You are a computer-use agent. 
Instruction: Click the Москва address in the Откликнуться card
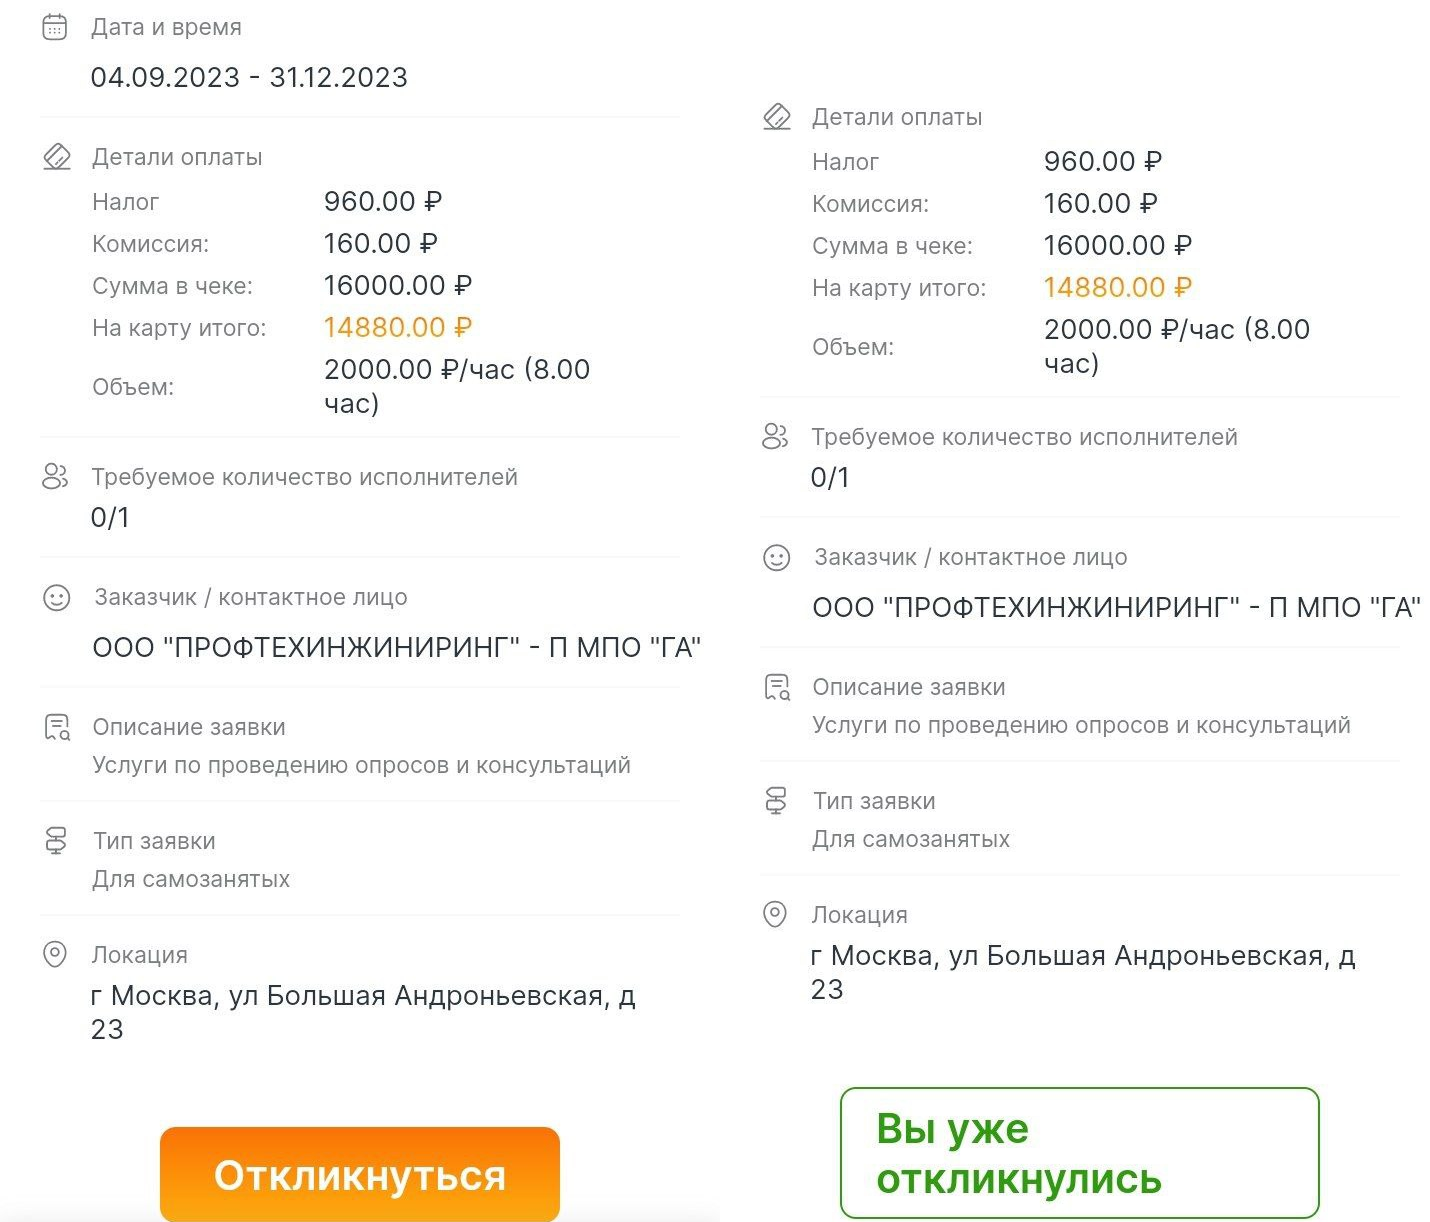(x=362, y=1011)
